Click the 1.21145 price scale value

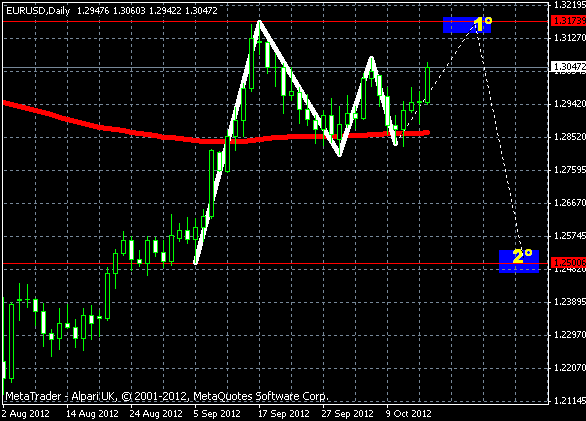point(570,401)
